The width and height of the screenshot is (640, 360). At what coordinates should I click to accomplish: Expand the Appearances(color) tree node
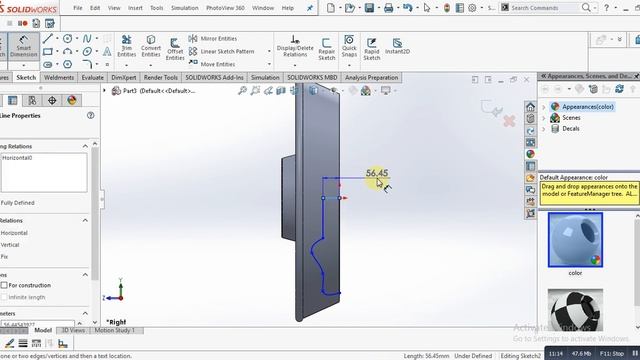coord(543,107)
